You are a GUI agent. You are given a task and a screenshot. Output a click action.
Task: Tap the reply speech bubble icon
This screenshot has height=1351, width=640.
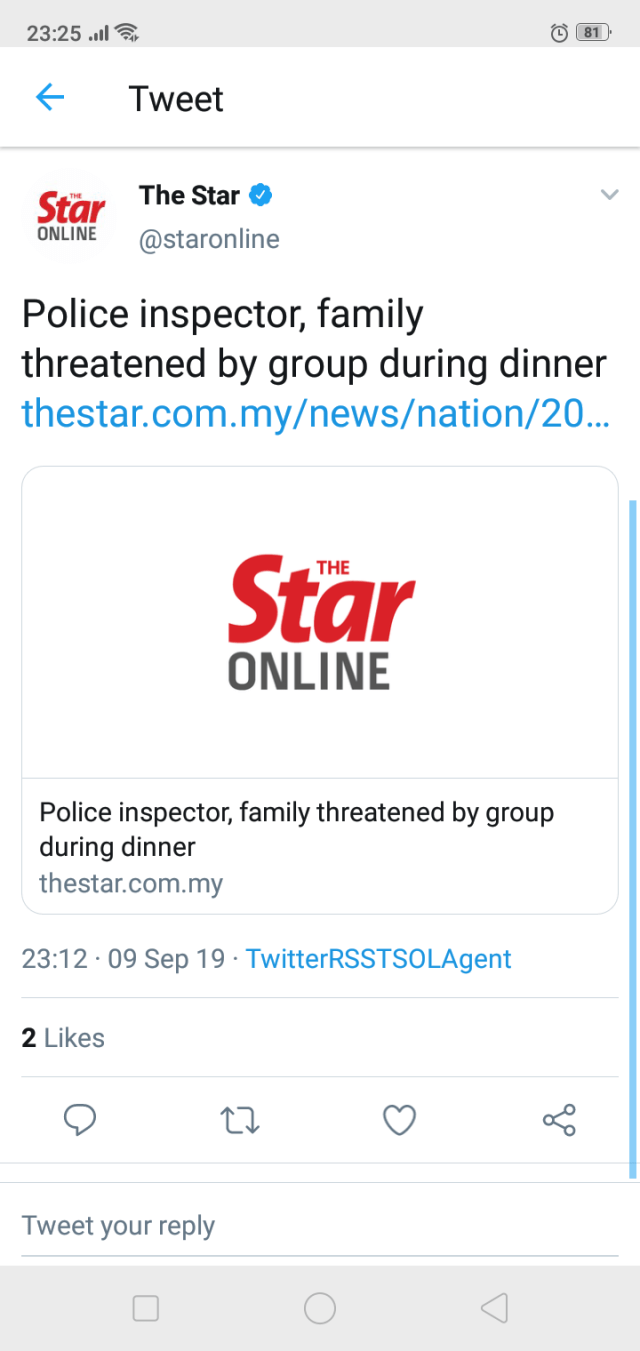pyautogui.click(x=80, y=1120)
